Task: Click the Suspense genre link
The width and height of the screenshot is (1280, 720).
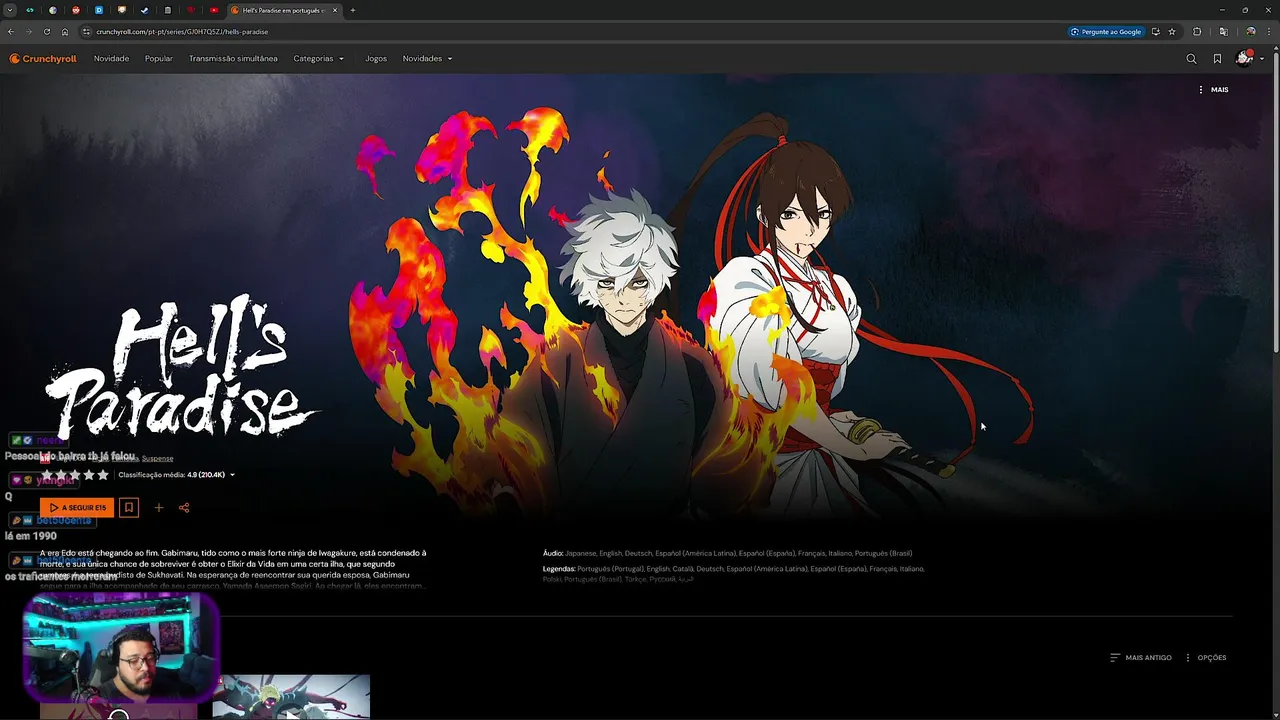Action: tap(157, 458)
